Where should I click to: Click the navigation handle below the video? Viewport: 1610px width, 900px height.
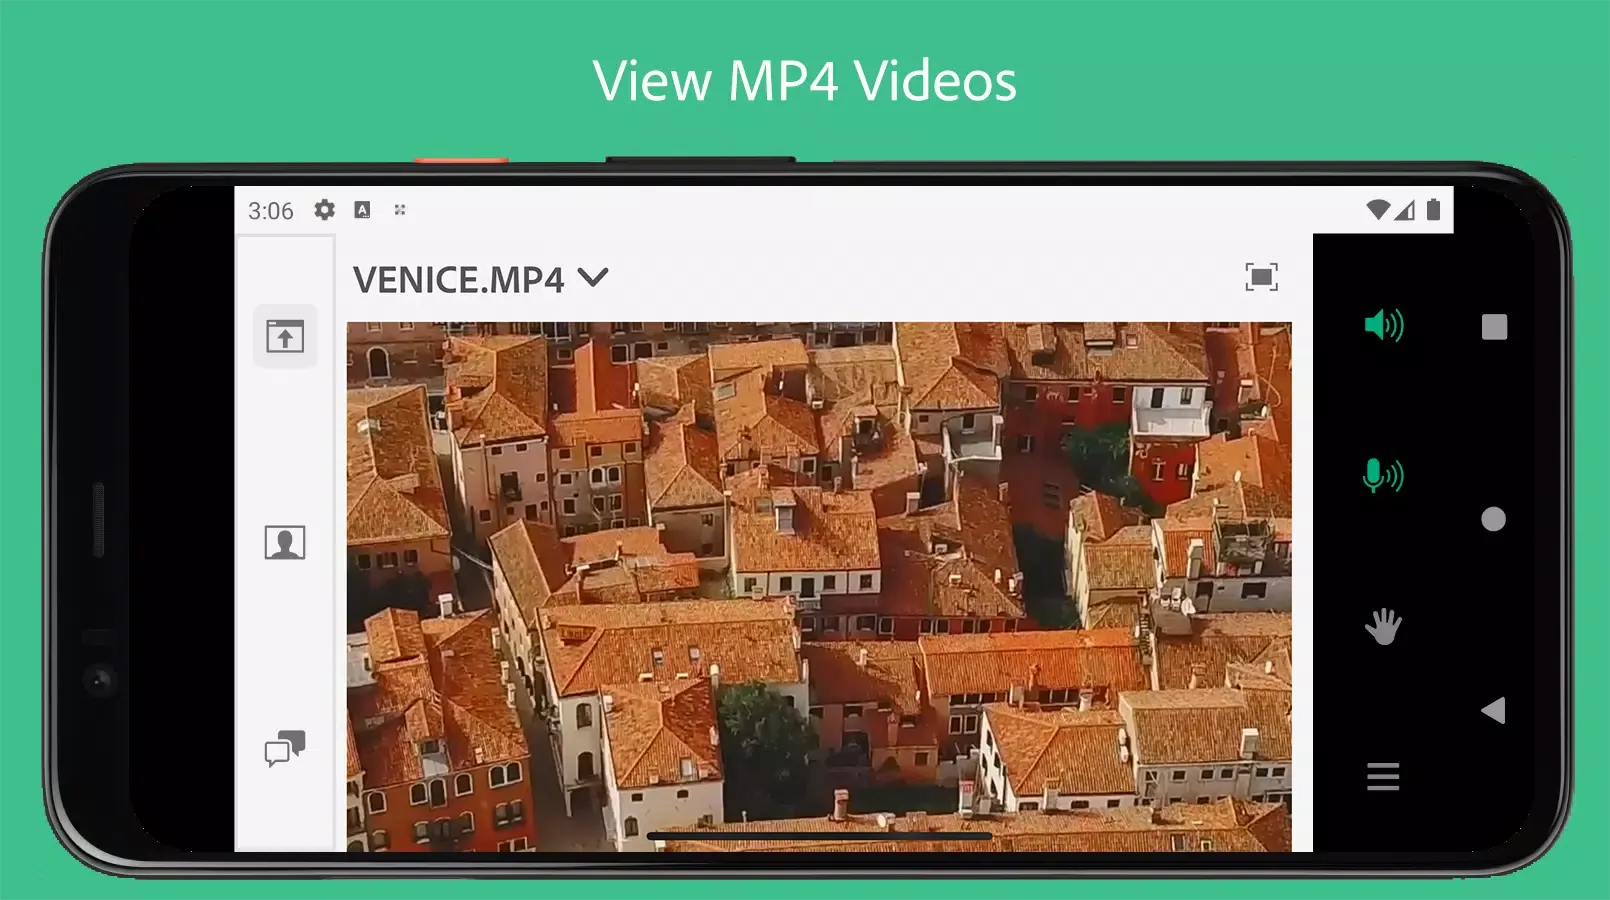point(785,833)
